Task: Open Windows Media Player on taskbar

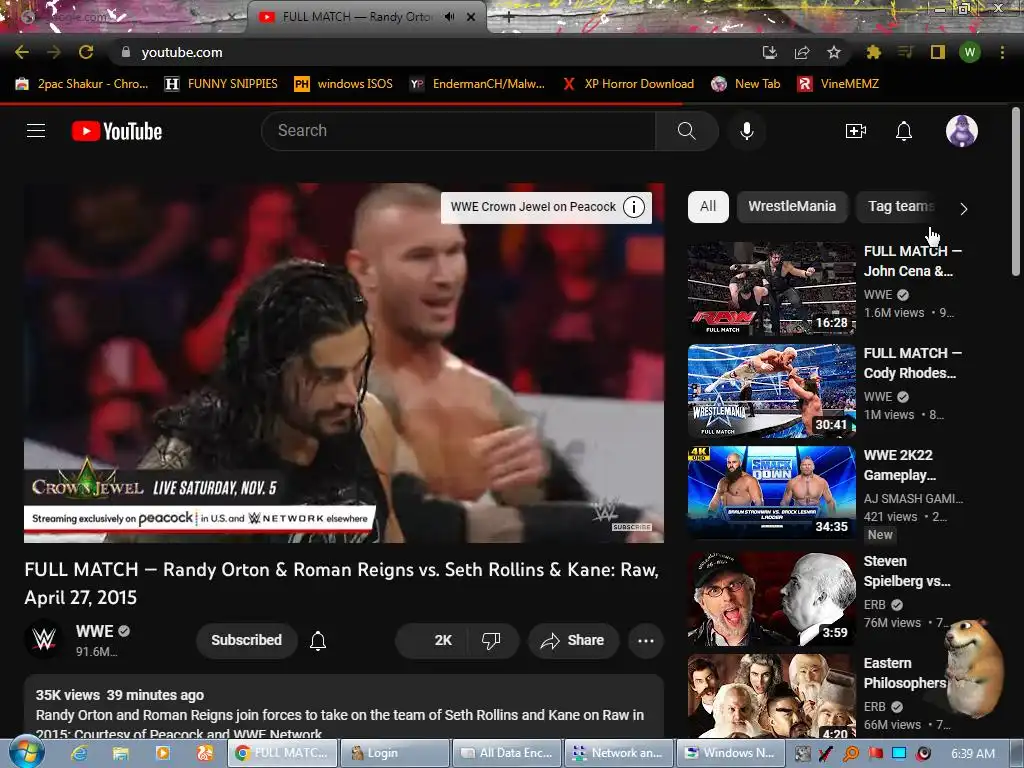Action: [162, 754]
